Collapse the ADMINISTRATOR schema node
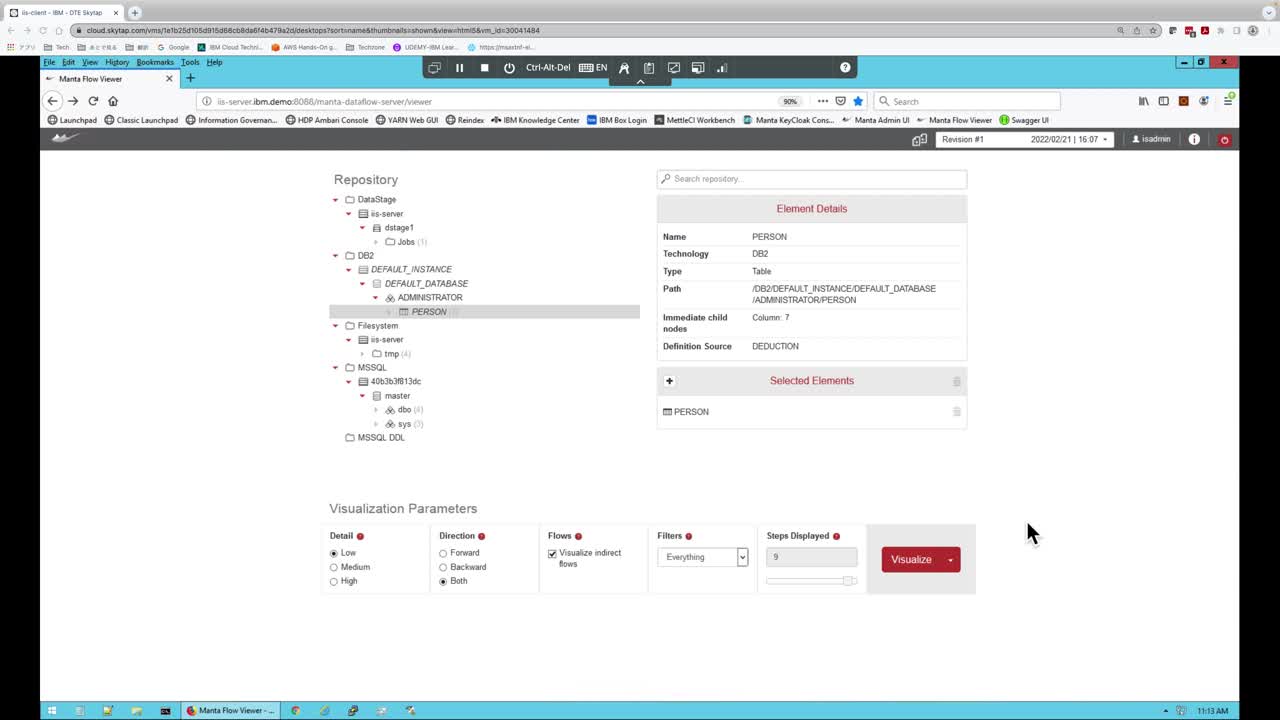This screenshot has height=720, width=1280. (x=376, y=298)
